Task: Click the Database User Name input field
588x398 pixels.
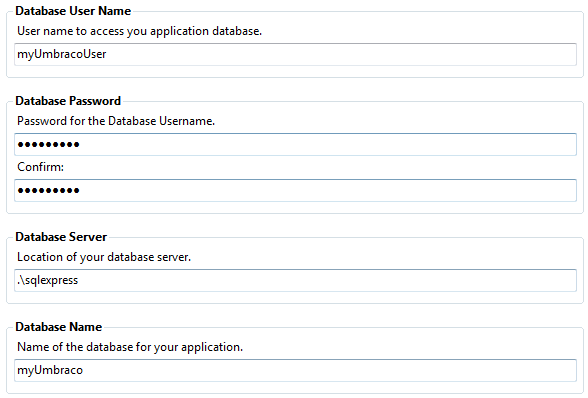Action: coord(295,54)
